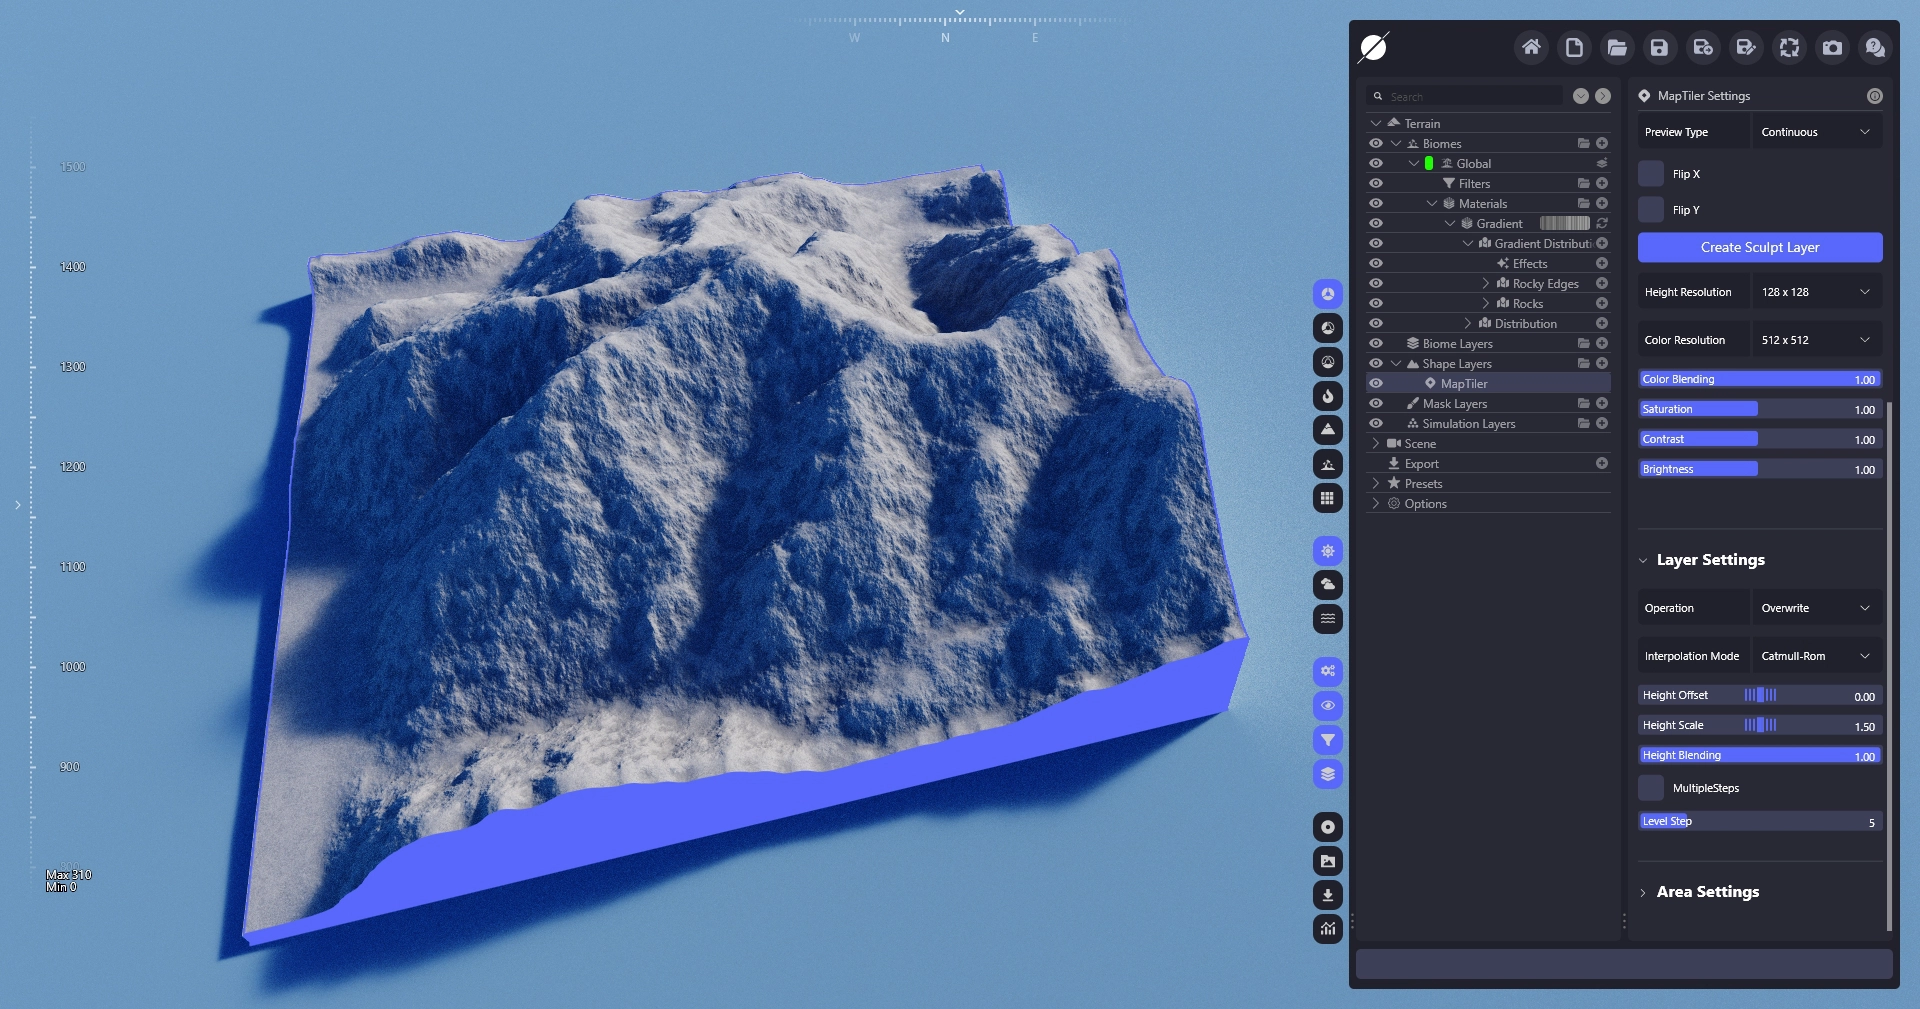Image resolution: width=1920 pixels, height=1009 pixels.
Task: Click the flame icon in the viewport toolbar
Action: pyautogui.click(x=1327, y=396)
